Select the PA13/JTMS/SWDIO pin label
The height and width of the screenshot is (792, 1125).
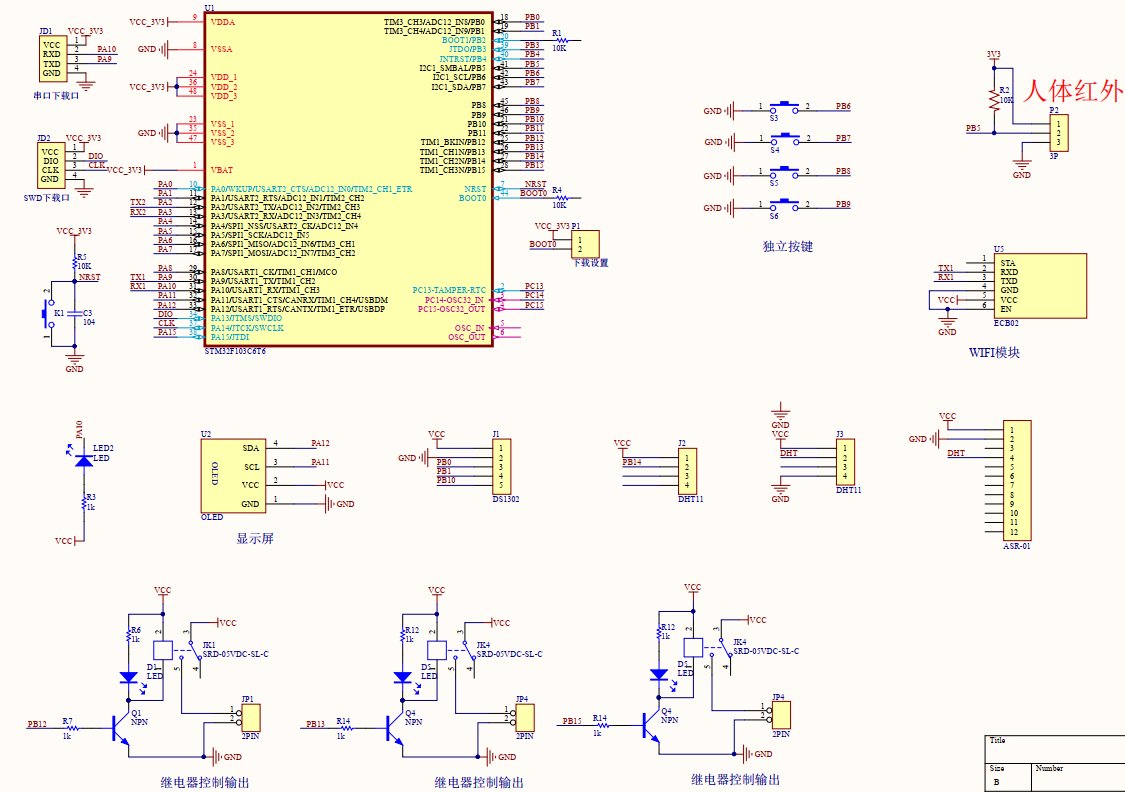pyautogui.click(x=246, y=318)
